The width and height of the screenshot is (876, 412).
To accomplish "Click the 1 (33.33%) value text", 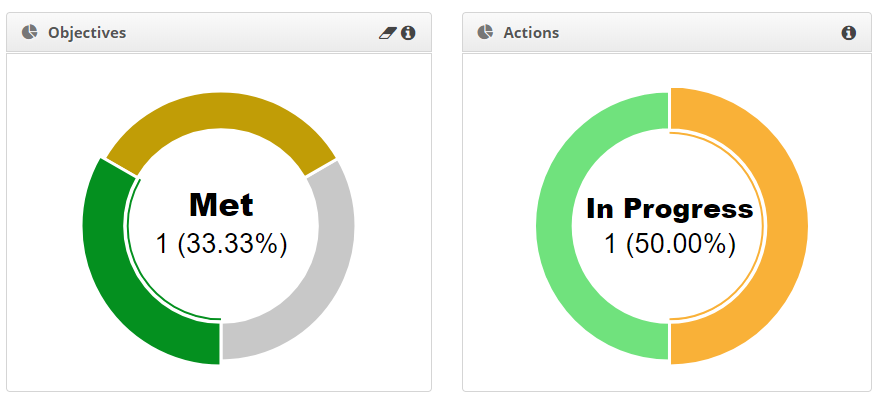I will (x=221, y=244).
